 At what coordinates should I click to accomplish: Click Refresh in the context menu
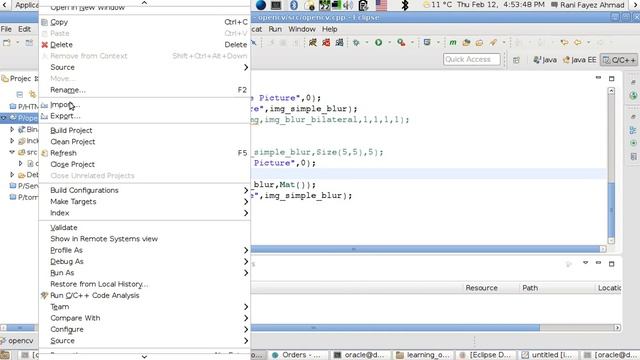(144, 153)
